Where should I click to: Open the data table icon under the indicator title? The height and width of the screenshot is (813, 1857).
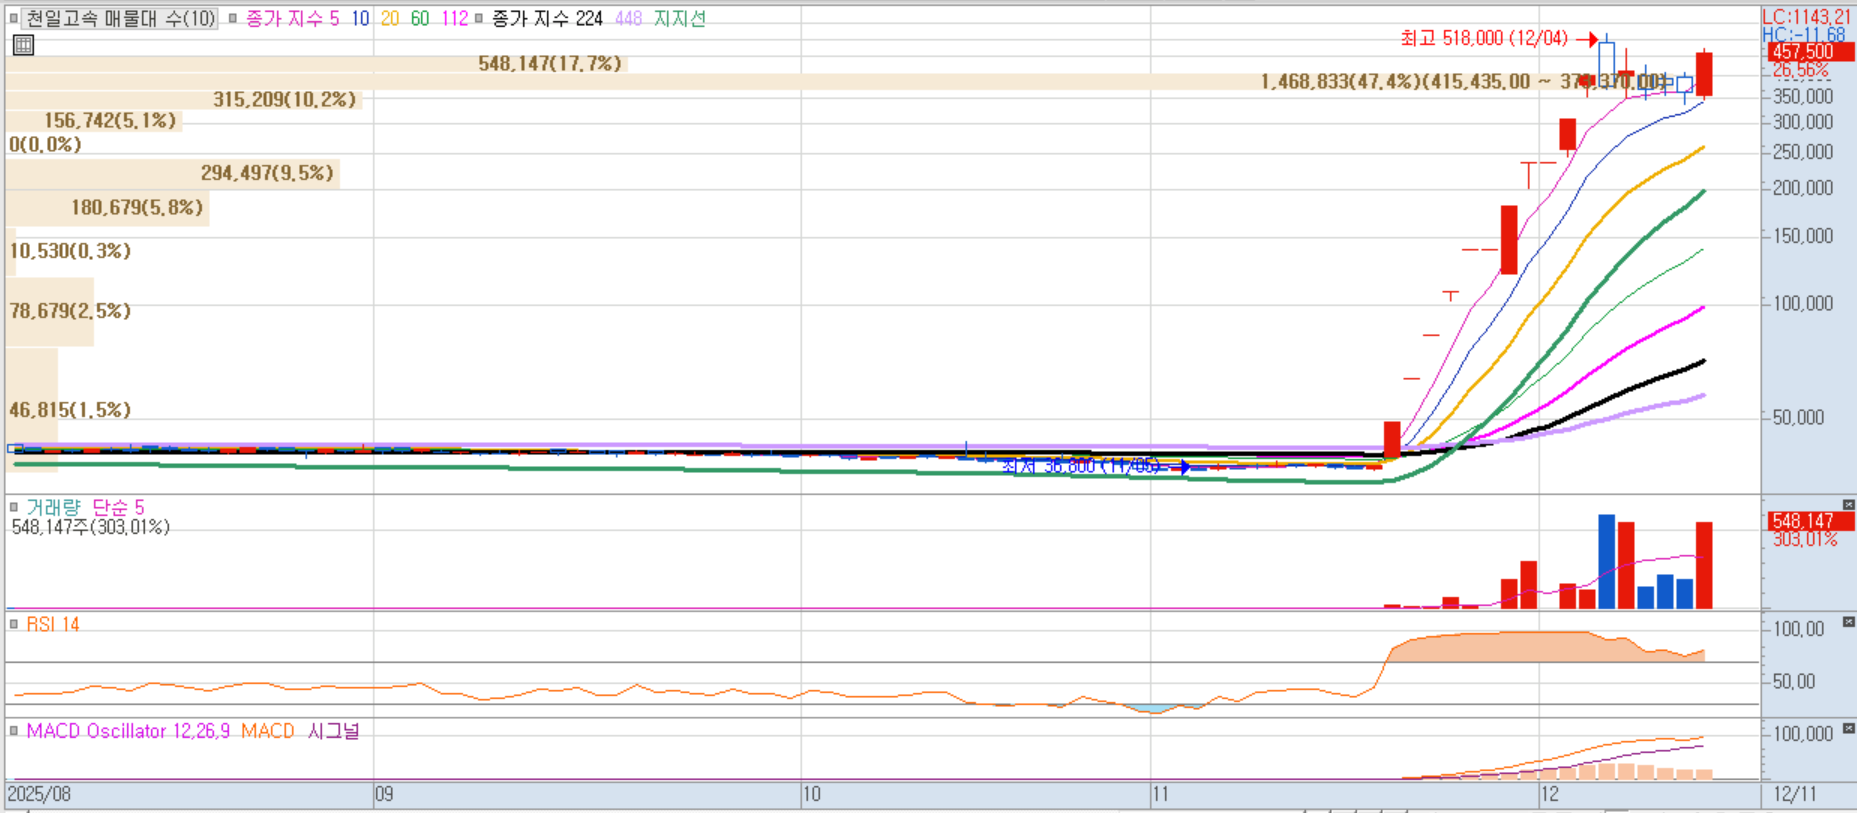pos(23,44)
